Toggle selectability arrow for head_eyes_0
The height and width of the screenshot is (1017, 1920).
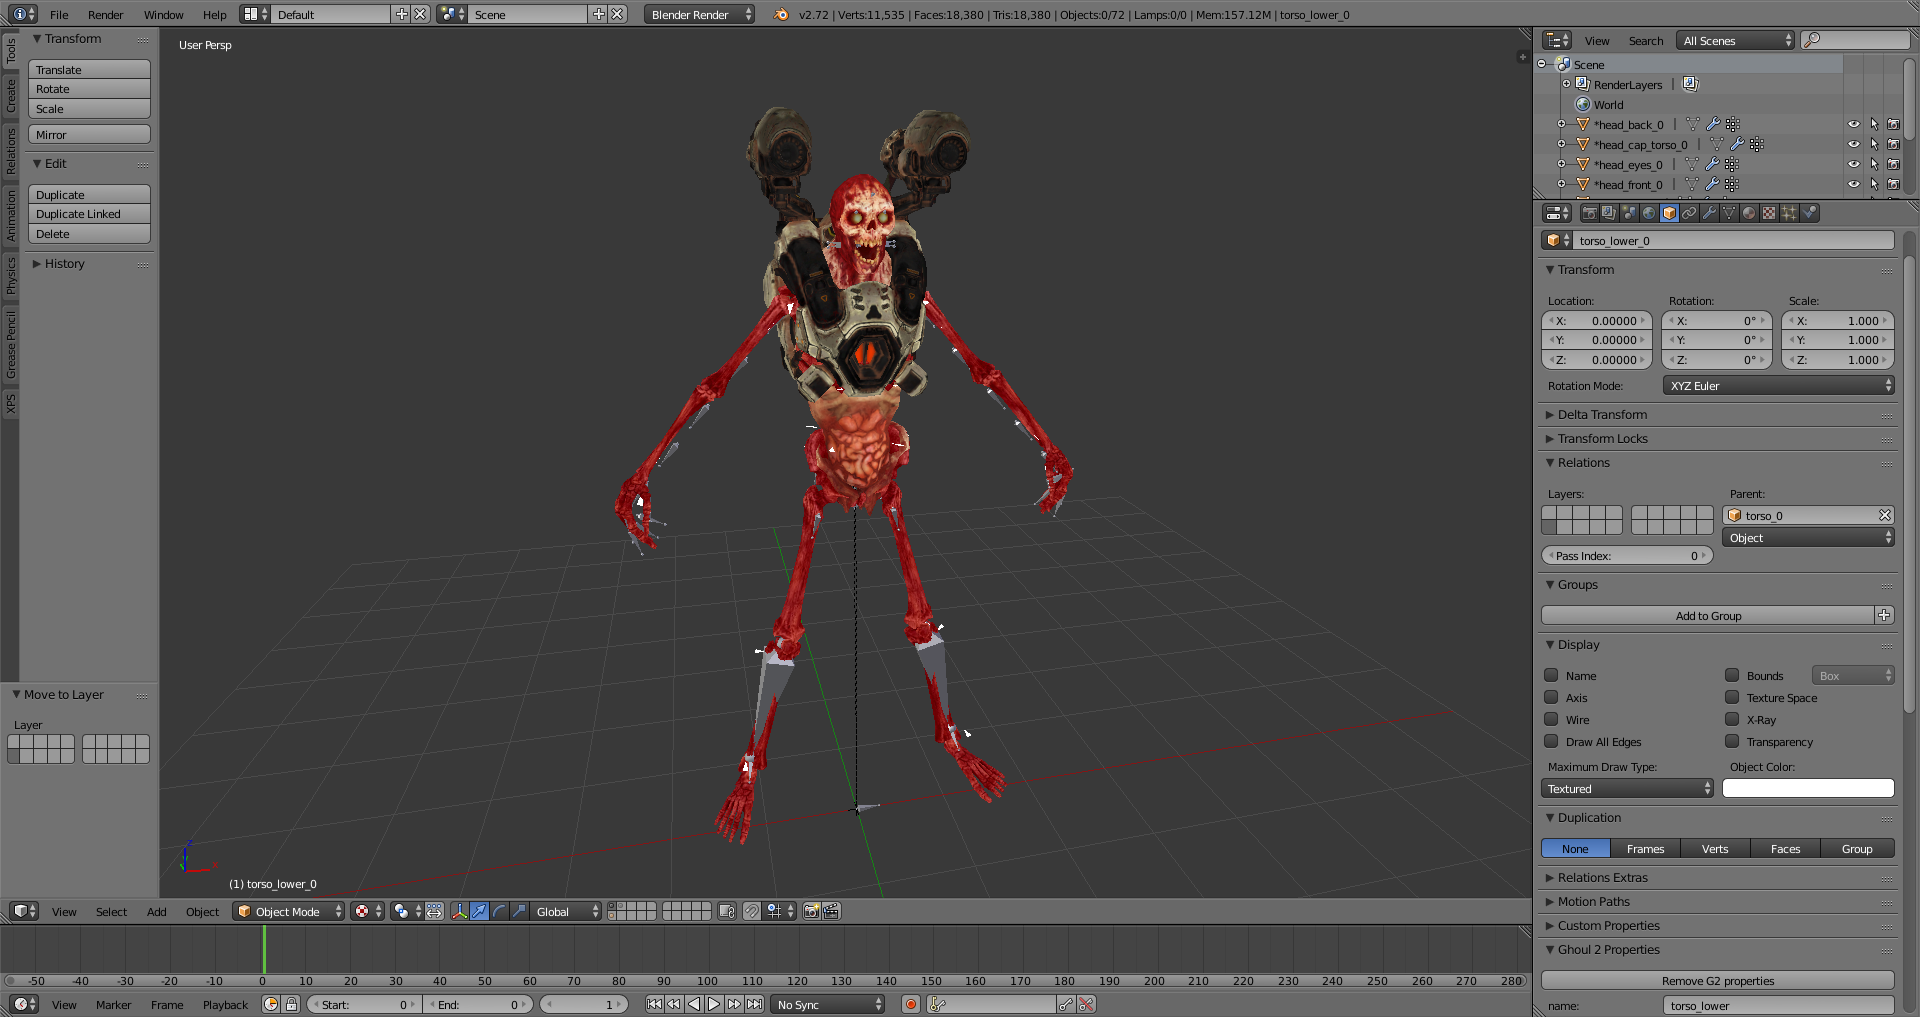tap(1873, 165)
